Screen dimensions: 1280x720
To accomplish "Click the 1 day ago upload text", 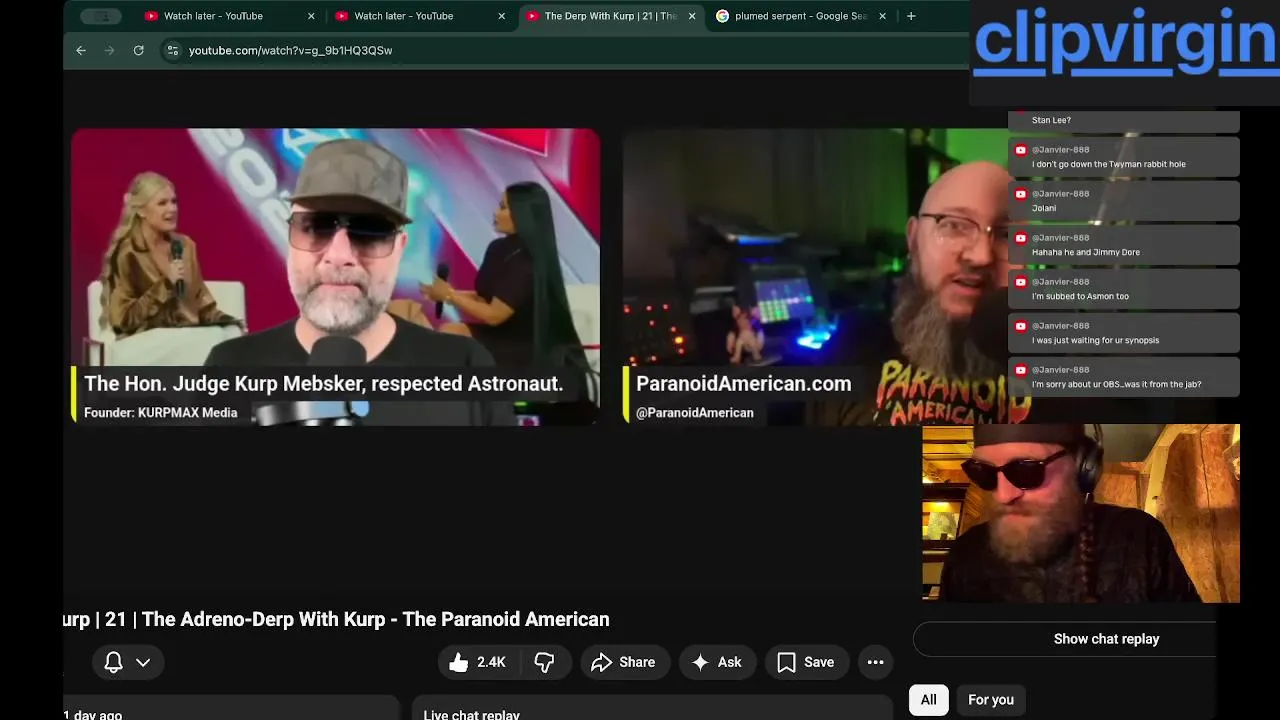I will click(93, 714).
